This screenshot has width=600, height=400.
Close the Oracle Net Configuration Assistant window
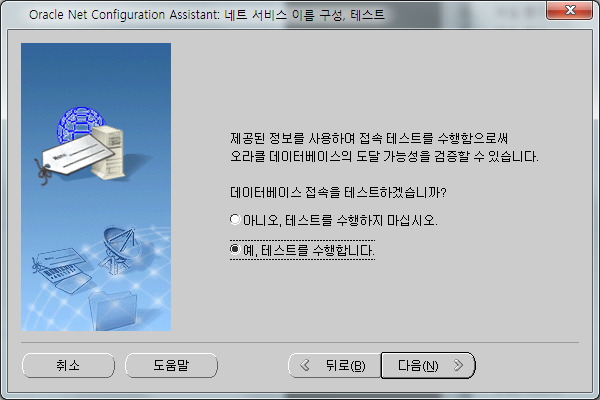point(569,10)
